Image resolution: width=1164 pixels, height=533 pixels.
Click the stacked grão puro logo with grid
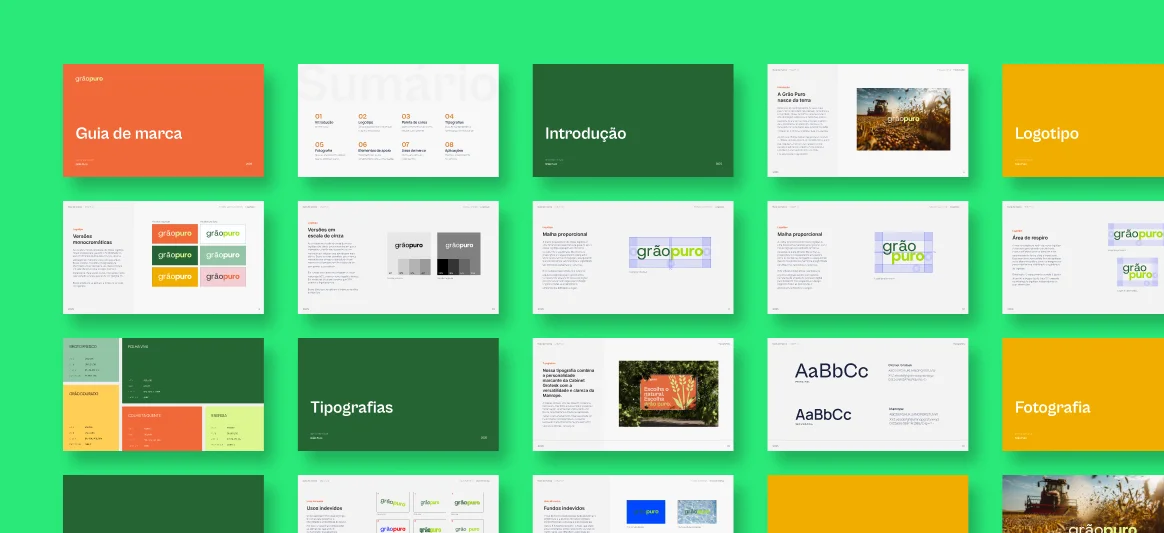[x=903, y=252]
